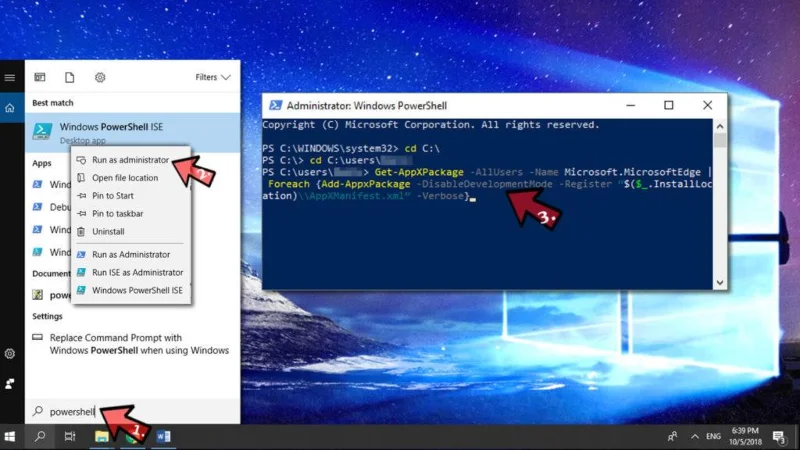800x450 pixels.
Task: Choose Run as administrator in context menu
Action: [x=131, y=160]
